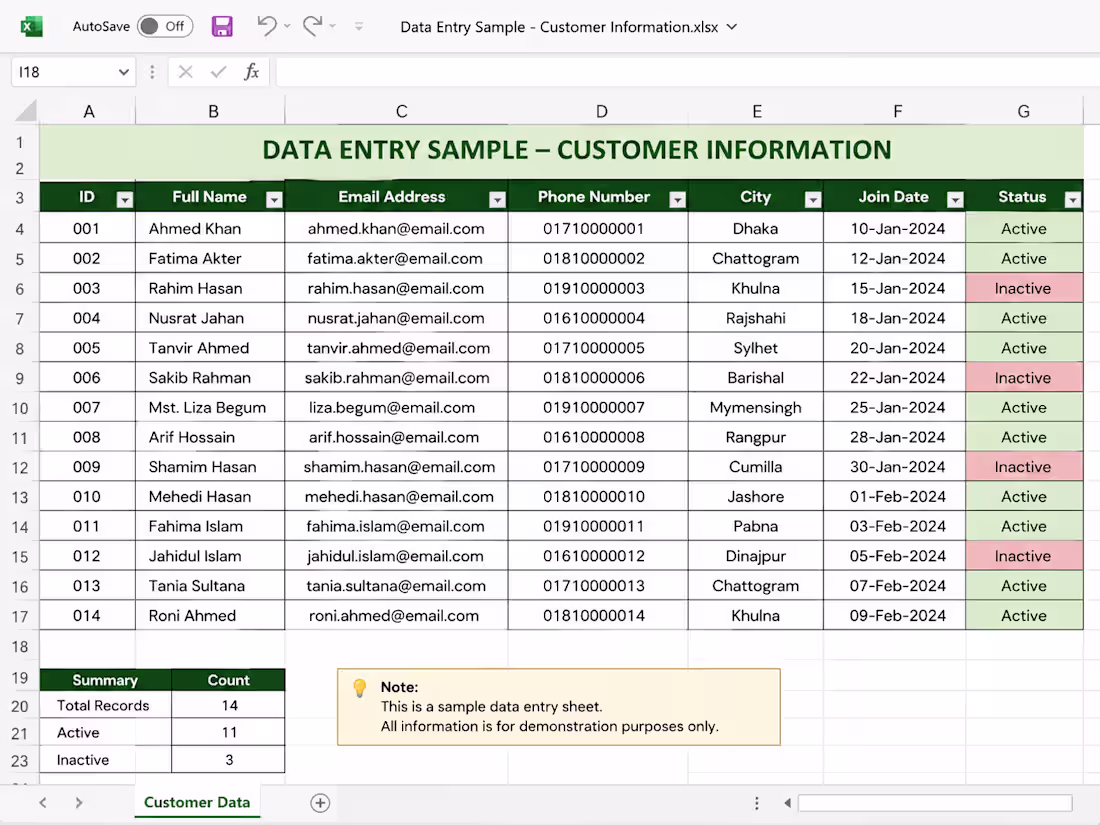Select phone number 01910000003 cell
The width and height of the screenshot is (1100, 825).
(598, 288)
